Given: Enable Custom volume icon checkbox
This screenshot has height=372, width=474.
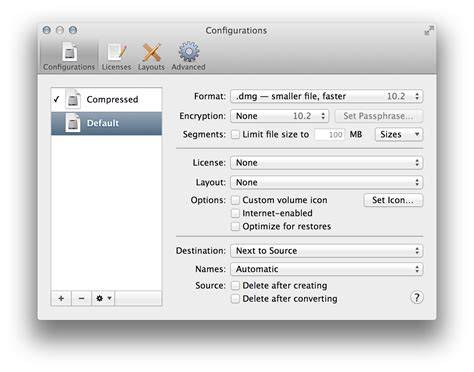Looking at the screenshot, I should [x=235, y=200].
